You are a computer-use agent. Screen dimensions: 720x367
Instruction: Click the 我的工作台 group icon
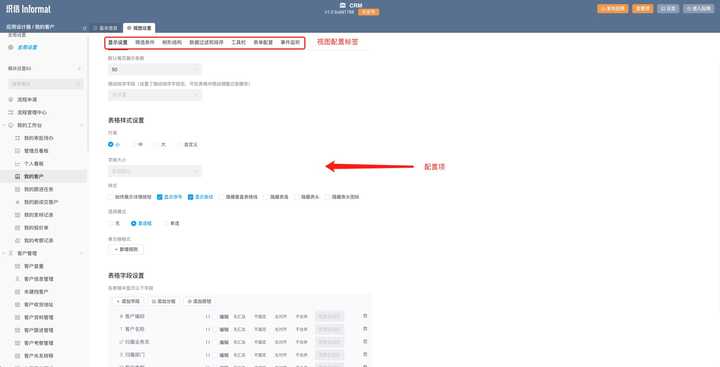click(x=11, y=125)
